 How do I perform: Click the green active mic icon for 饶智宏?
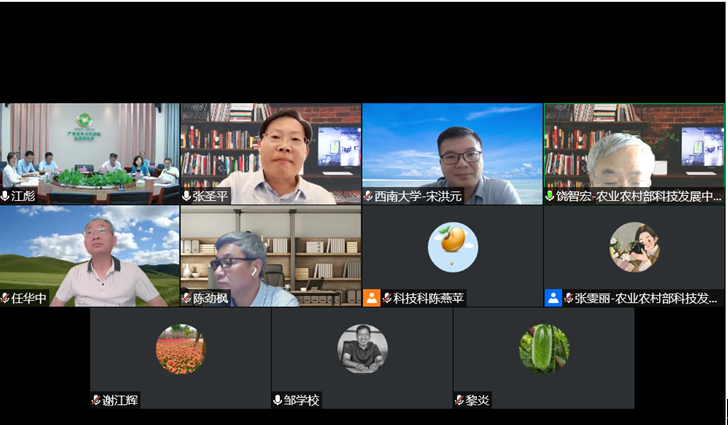[550, 197]
